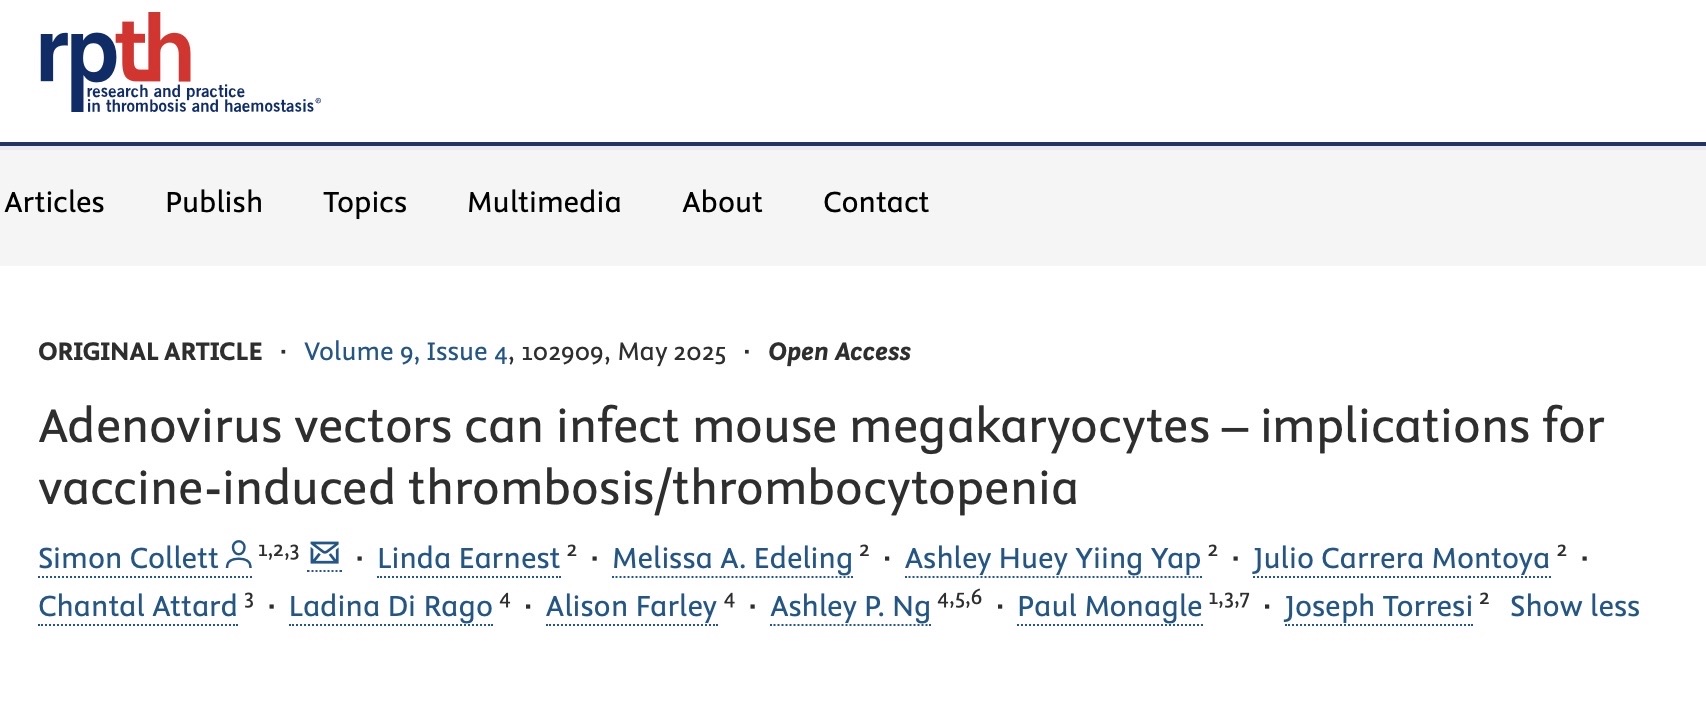The height and width of the screenshot is (712, 1706).
Task: Open the Articles menu
Action: (x=54, y=202)
